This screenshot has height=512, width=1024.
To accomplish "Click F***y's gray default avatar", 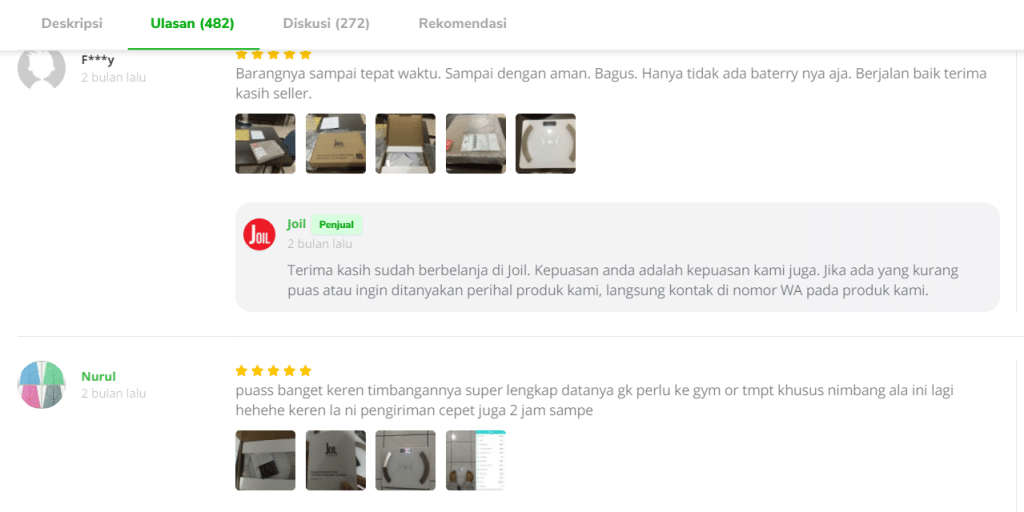I will (41, 67).
